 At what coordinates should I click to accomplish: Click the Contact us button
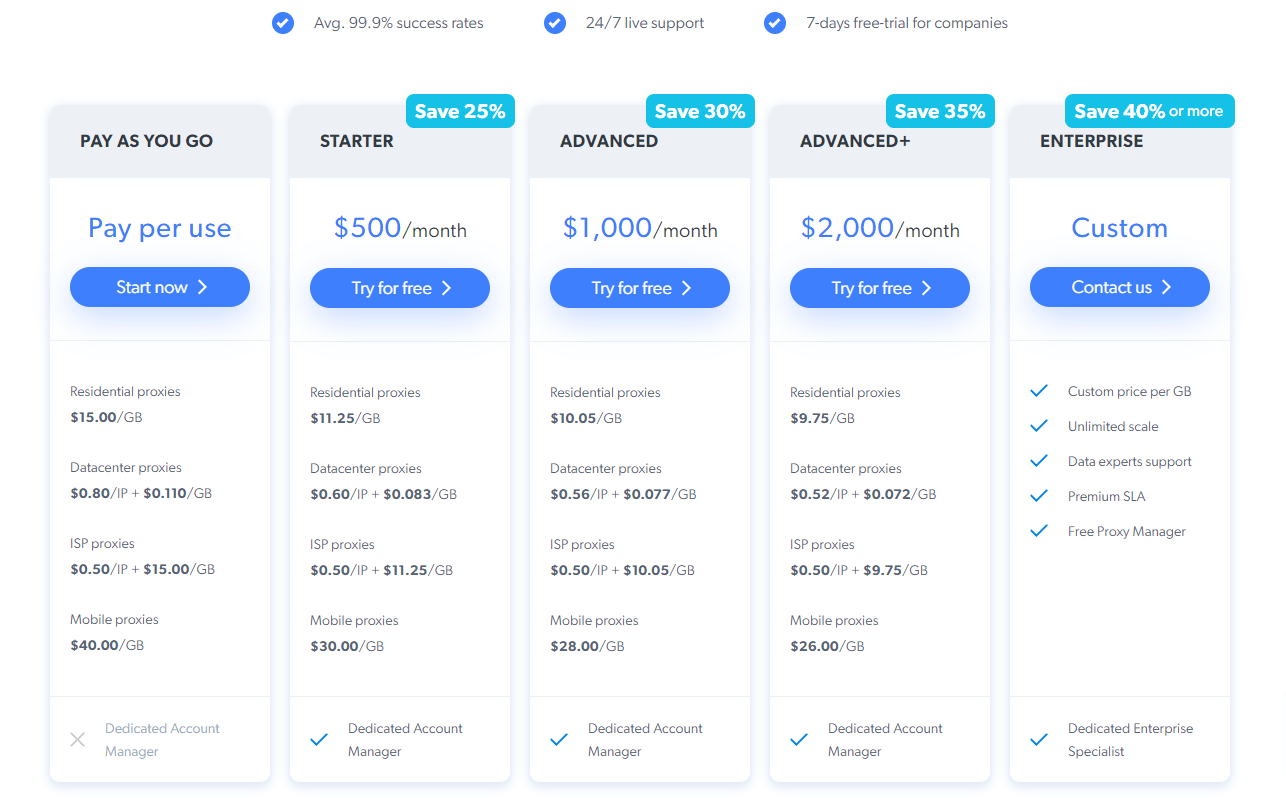point(1120,287)
